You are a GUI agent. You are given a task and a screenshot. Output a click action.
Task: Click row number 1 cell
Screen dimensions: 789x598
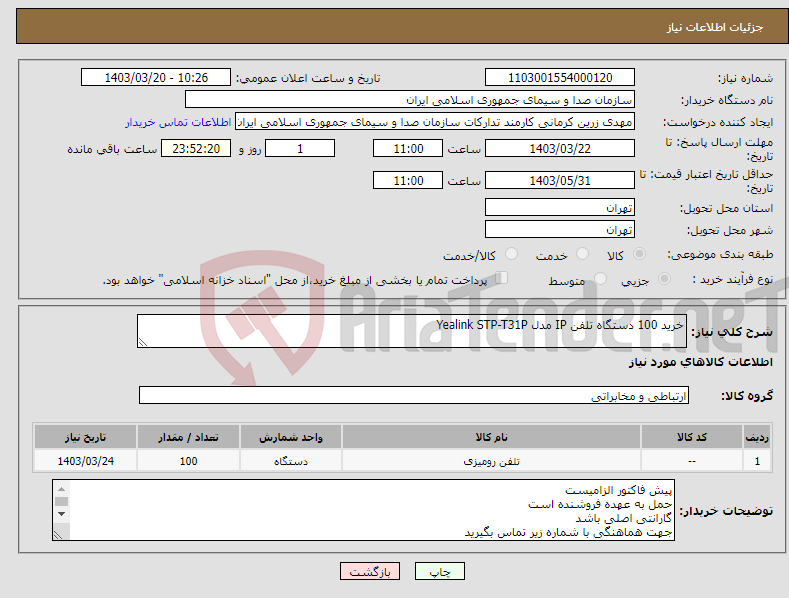pos(757,461)
